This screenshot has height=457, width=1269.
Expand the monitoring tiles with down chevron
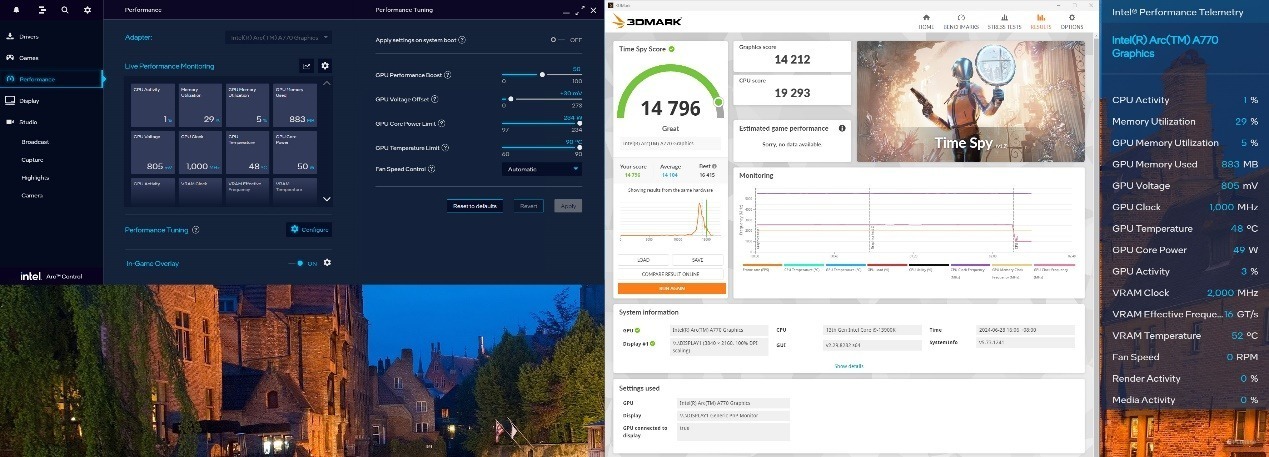coord(326,199)
